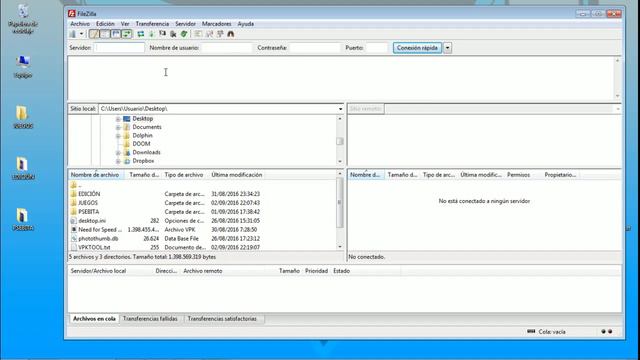Select the DOOM folder in the tree
The width and height of the screenshot is (640, 360).
tap(141, 144)
